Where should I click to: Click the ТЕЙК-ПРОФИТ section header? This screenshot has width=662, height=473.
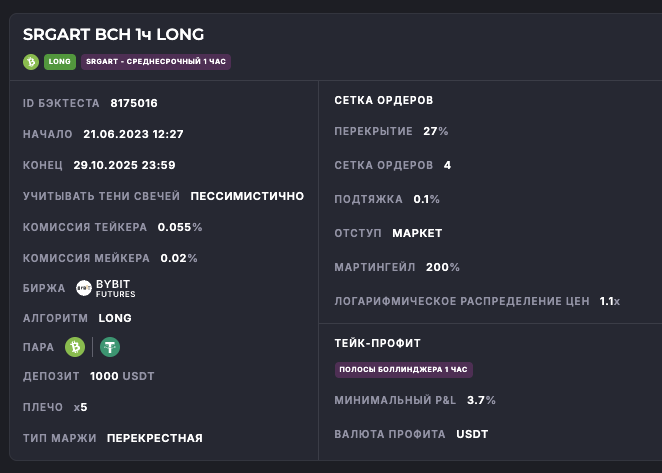(x=377, y=343)
